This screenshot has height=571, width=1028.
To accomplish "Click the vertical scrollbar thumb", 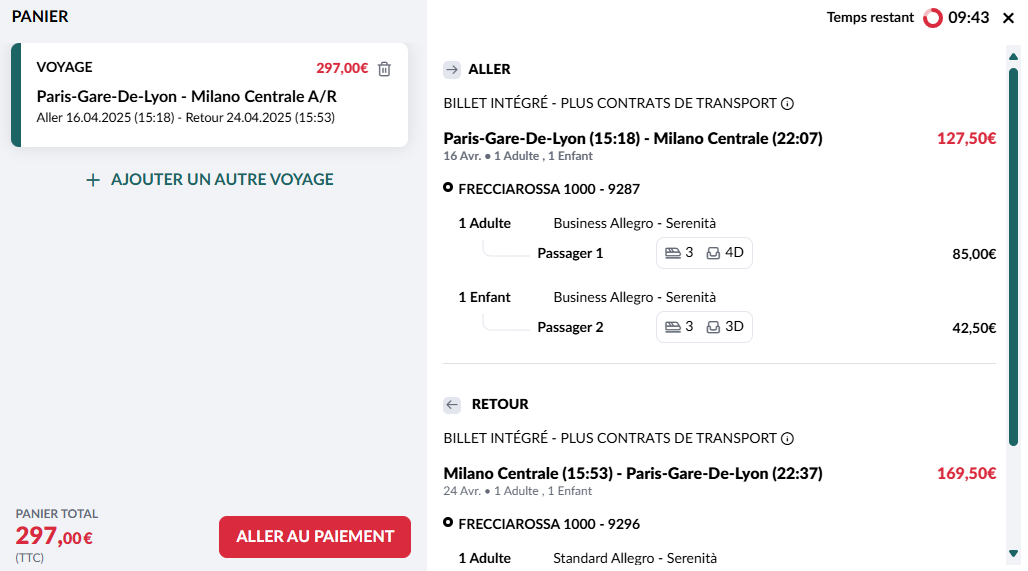I will coord(1014,257).
